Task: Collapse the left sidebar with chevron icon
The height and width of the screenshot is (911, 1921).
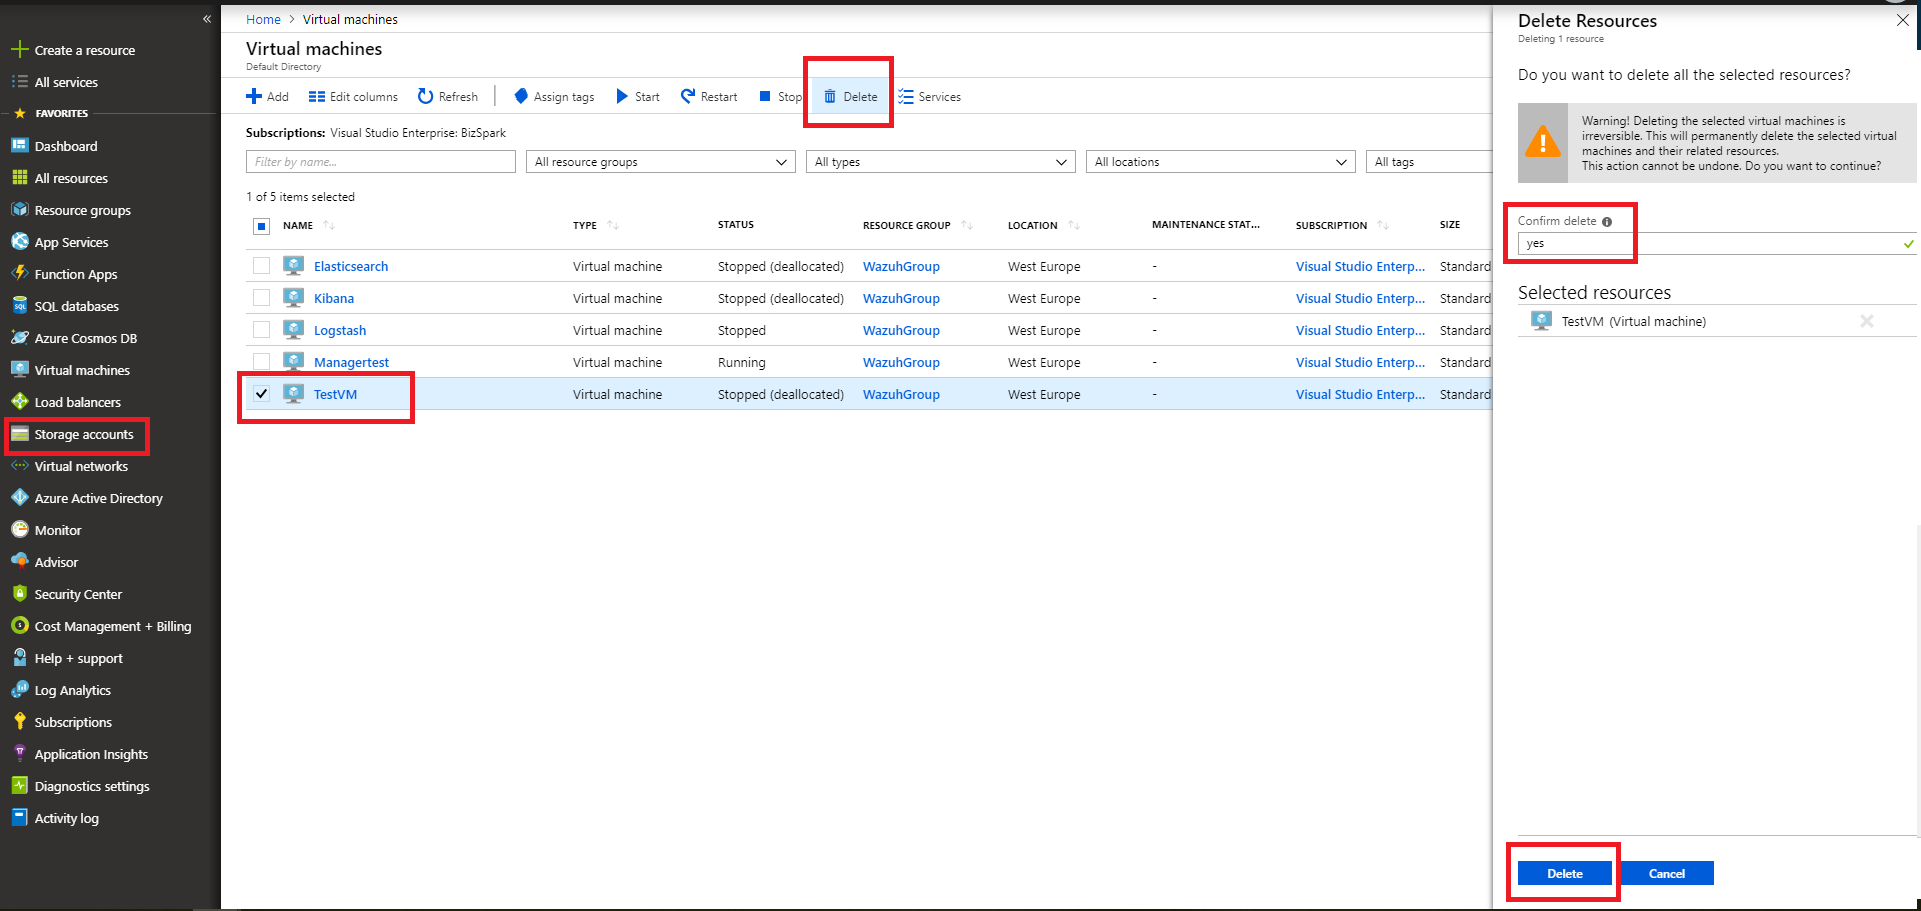Action: [207, 19]
